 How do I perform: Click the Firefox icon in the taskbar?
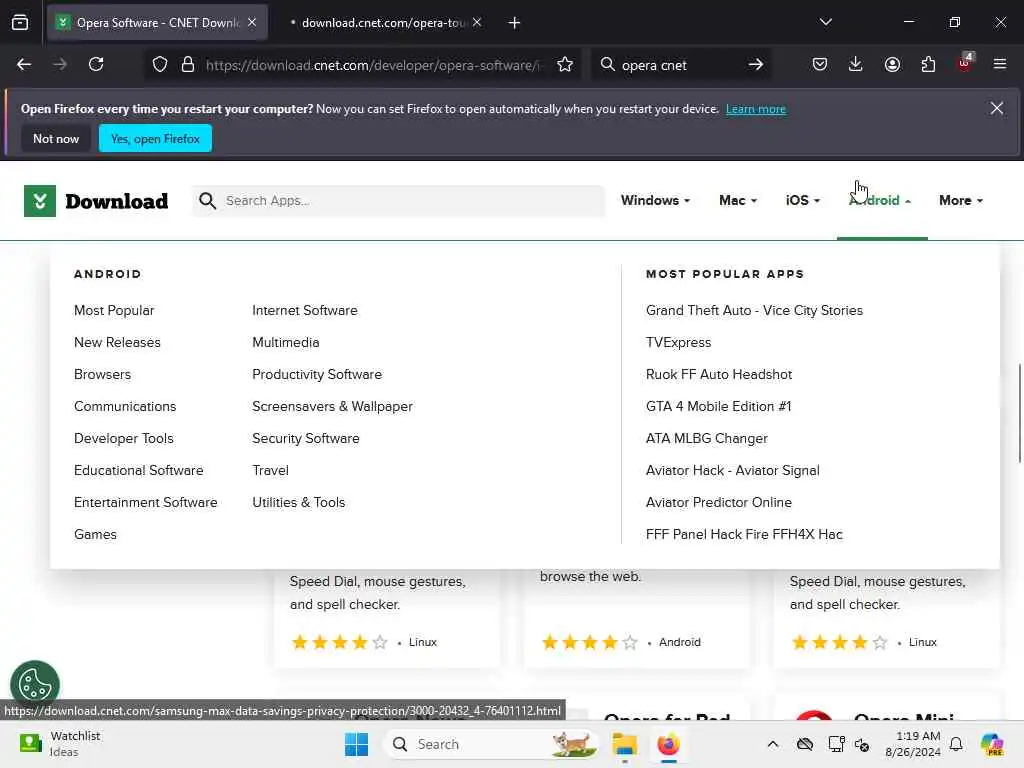click(x=668, y=744)
